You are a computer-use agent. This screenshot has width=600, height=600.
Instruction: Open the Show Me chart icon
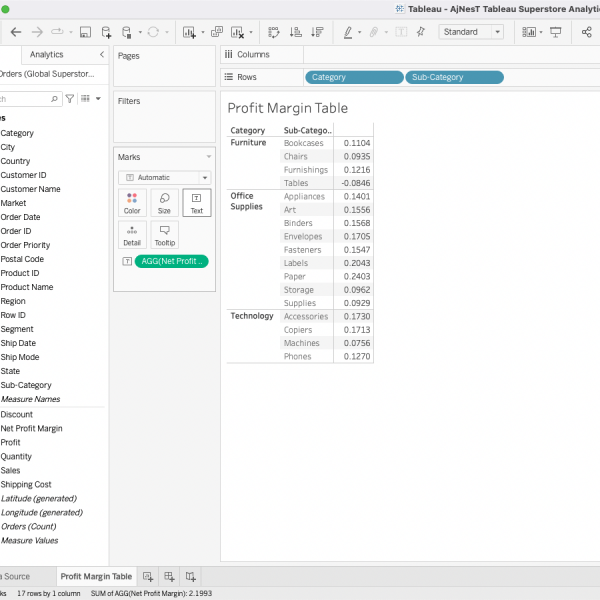tap(528, 32)
